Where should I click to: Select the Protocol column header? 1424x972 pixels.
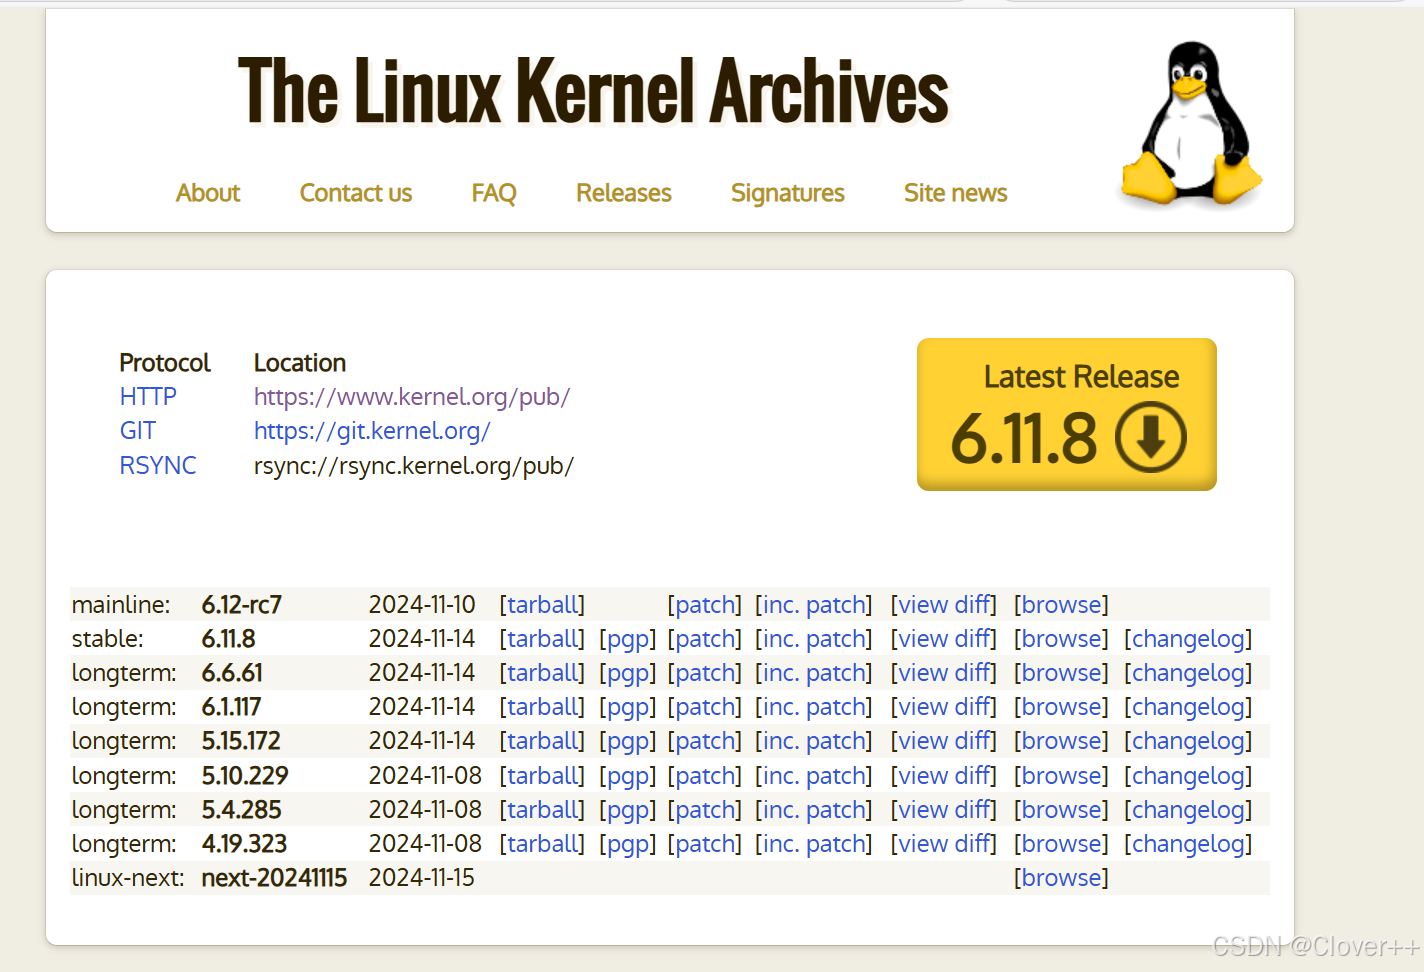[x=165, y=363]
